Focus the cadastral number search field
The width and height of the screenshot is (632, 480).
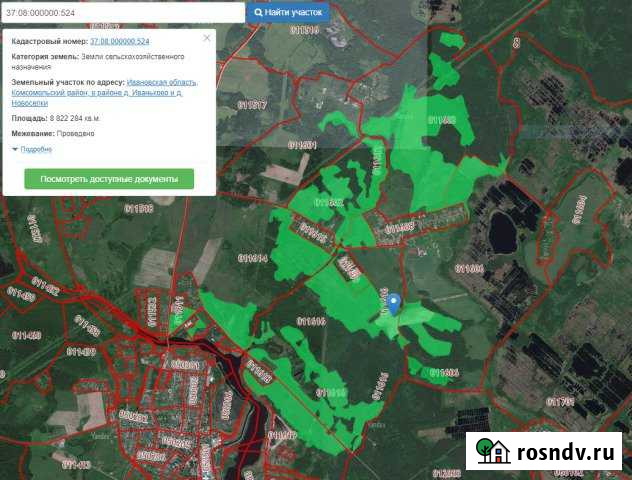coord(122,12)
